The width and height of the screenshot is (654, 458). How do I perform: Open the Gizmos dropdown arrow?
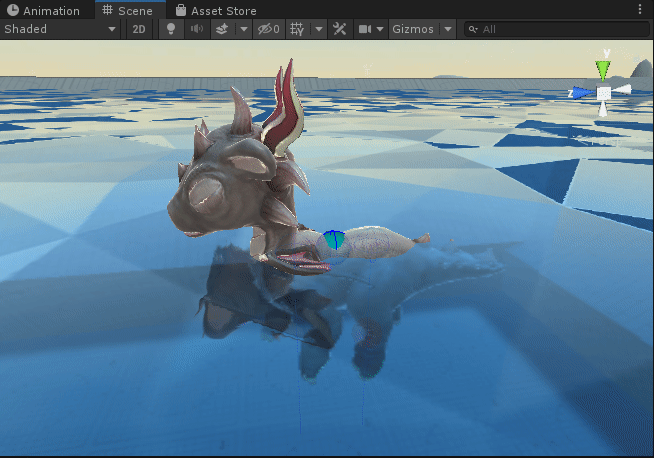tap(447, 29)
